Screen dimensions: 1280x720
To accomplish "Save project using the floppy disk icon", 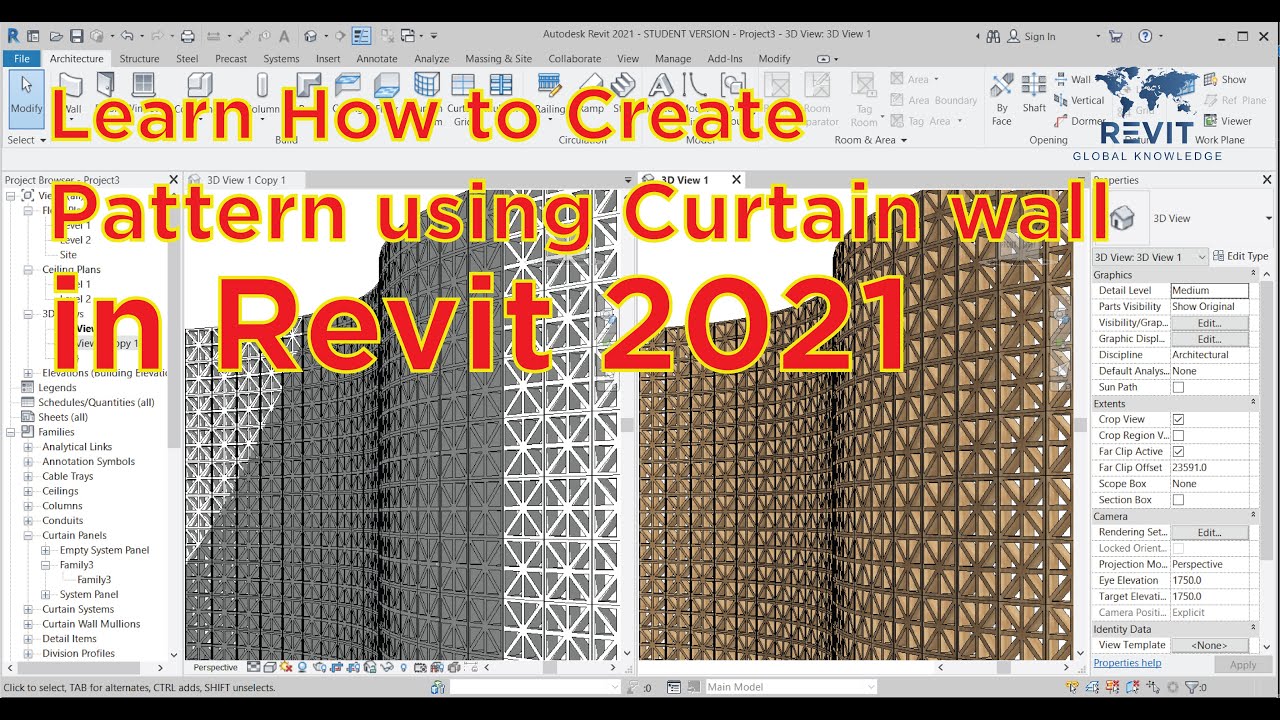I will click(76, 36).
